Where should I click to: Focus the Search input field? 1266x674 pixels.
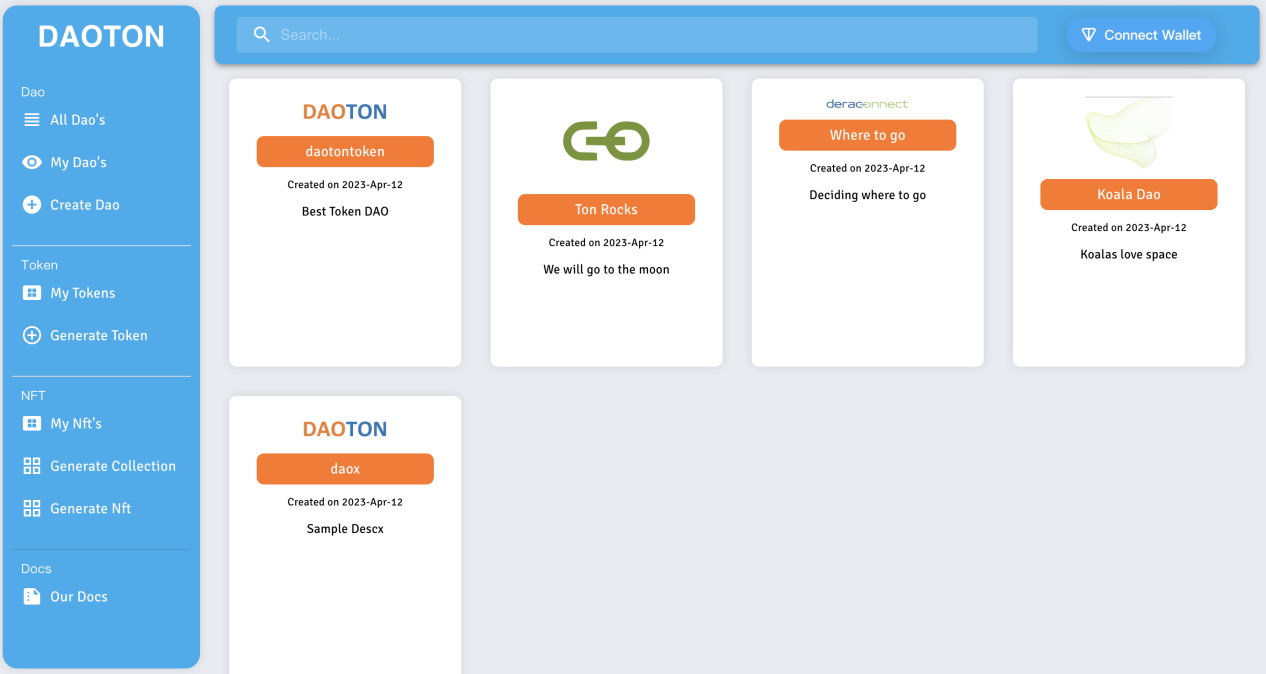(650, 35)
